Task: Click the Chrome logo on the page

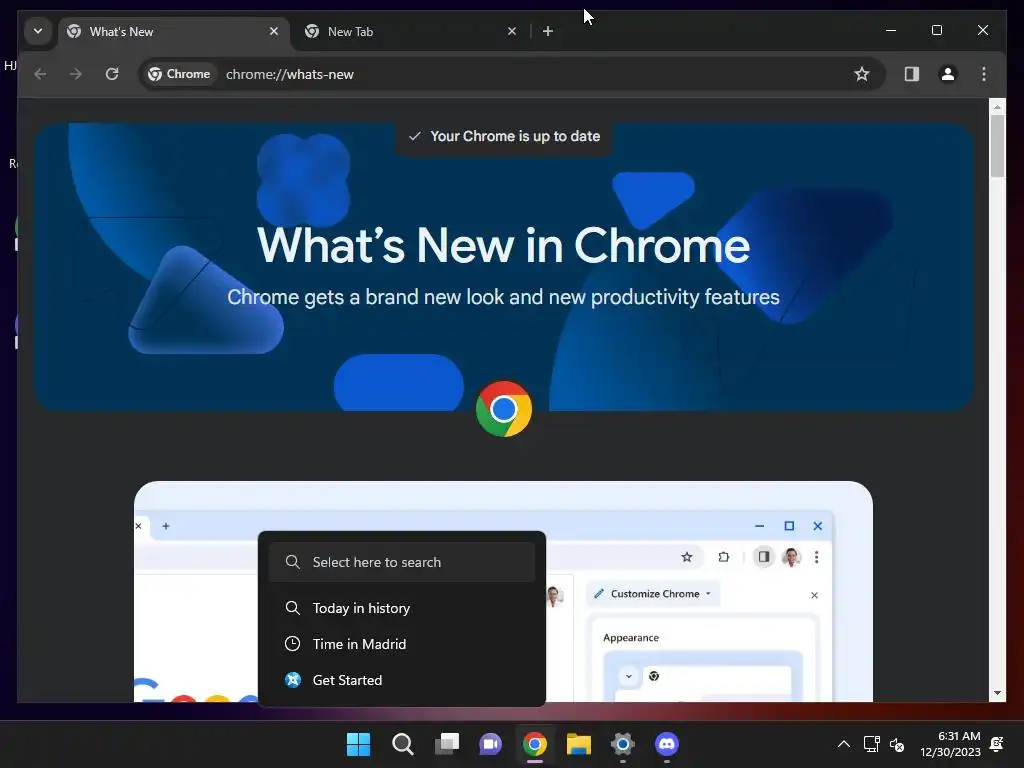Action: (504, 409)
